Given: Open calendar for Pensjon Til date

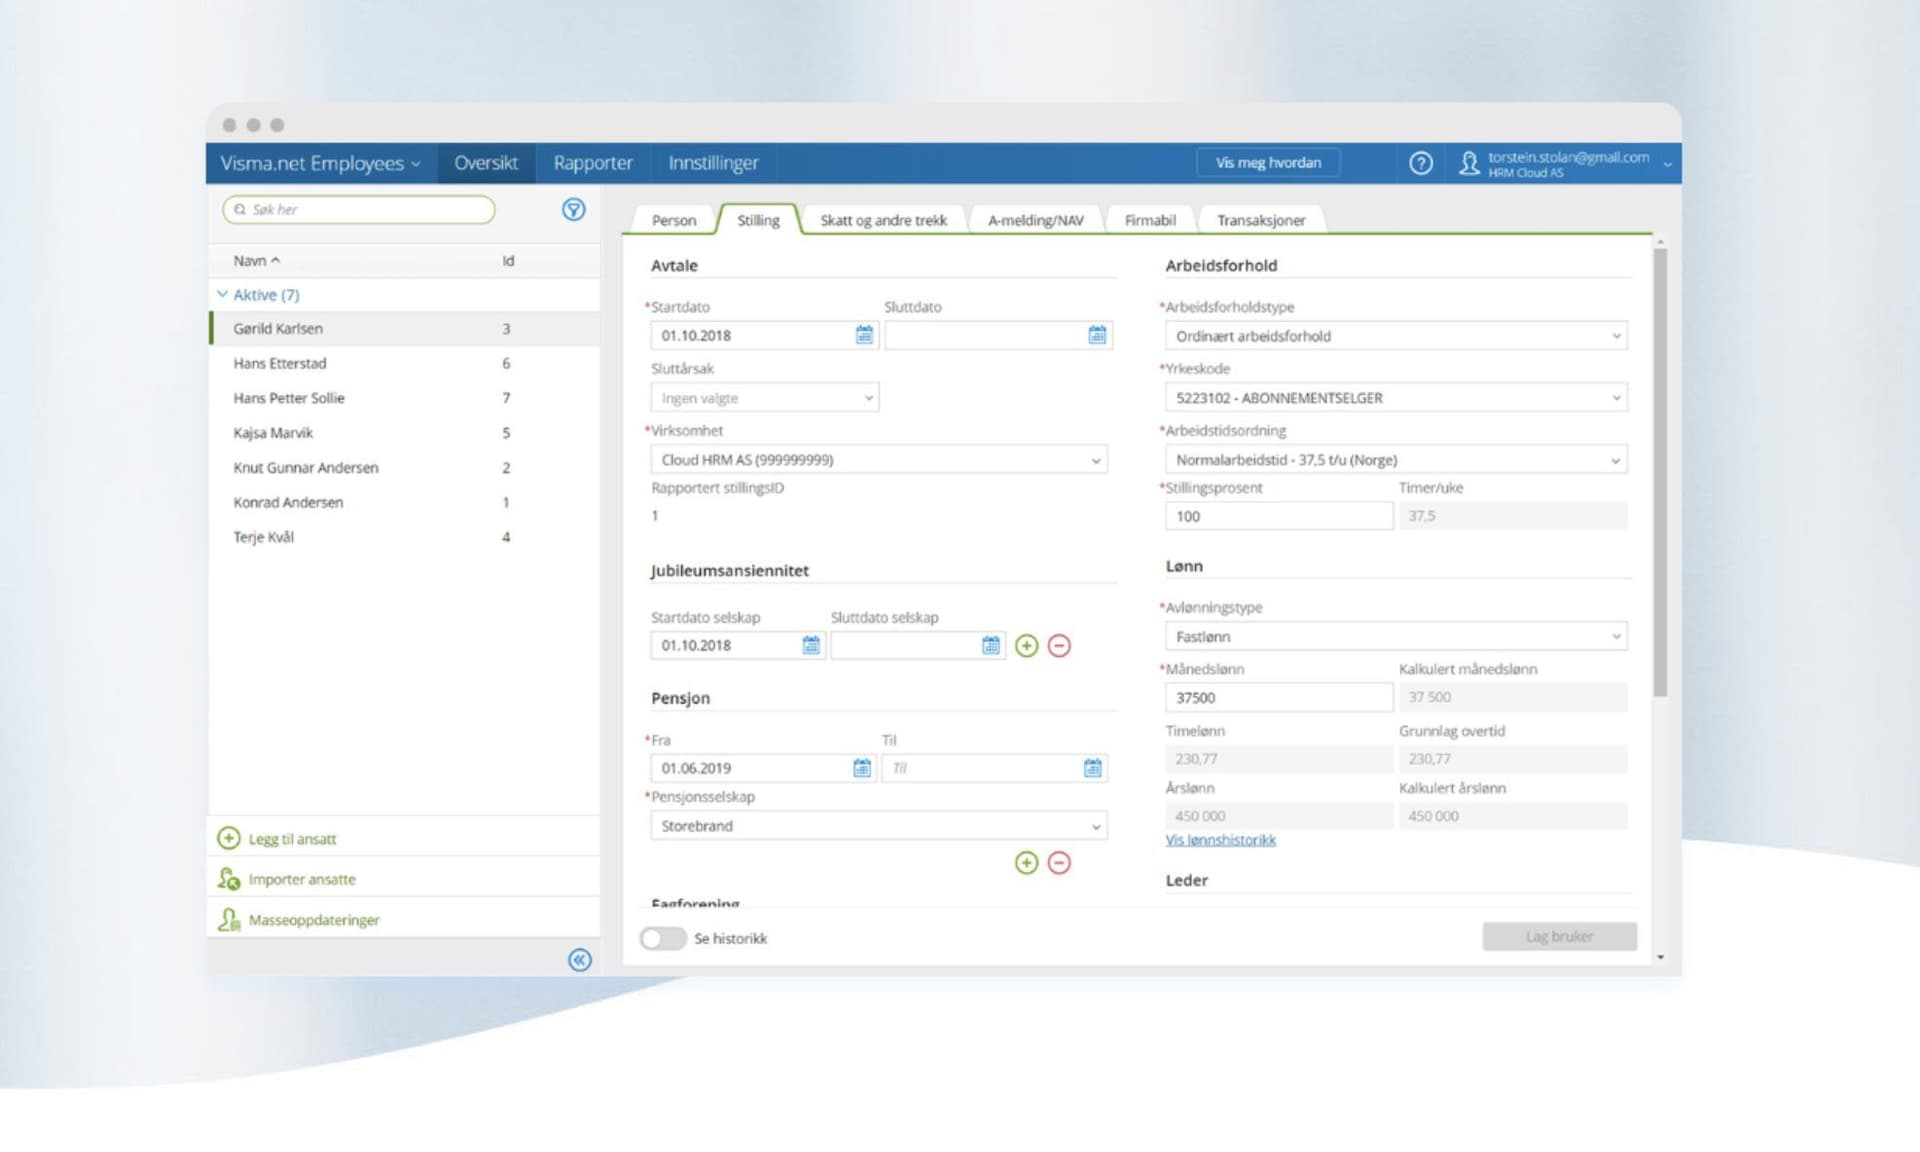Looking at the screenshot, I should [1092, 768].
